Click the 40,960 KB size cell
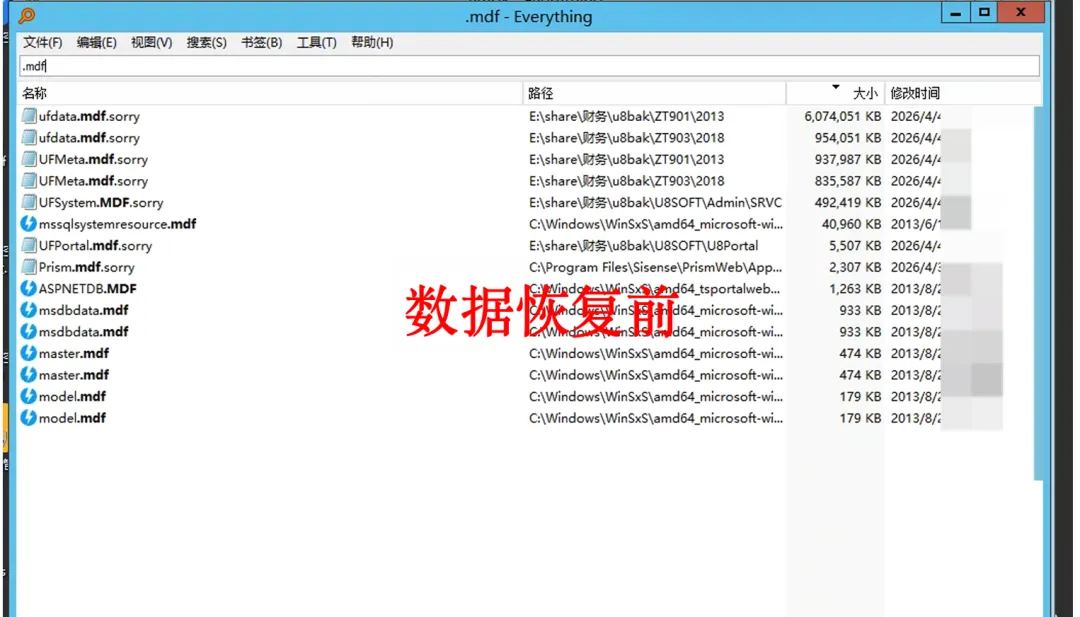This screenshot has width=1080, height=617. tap(851, 224)
